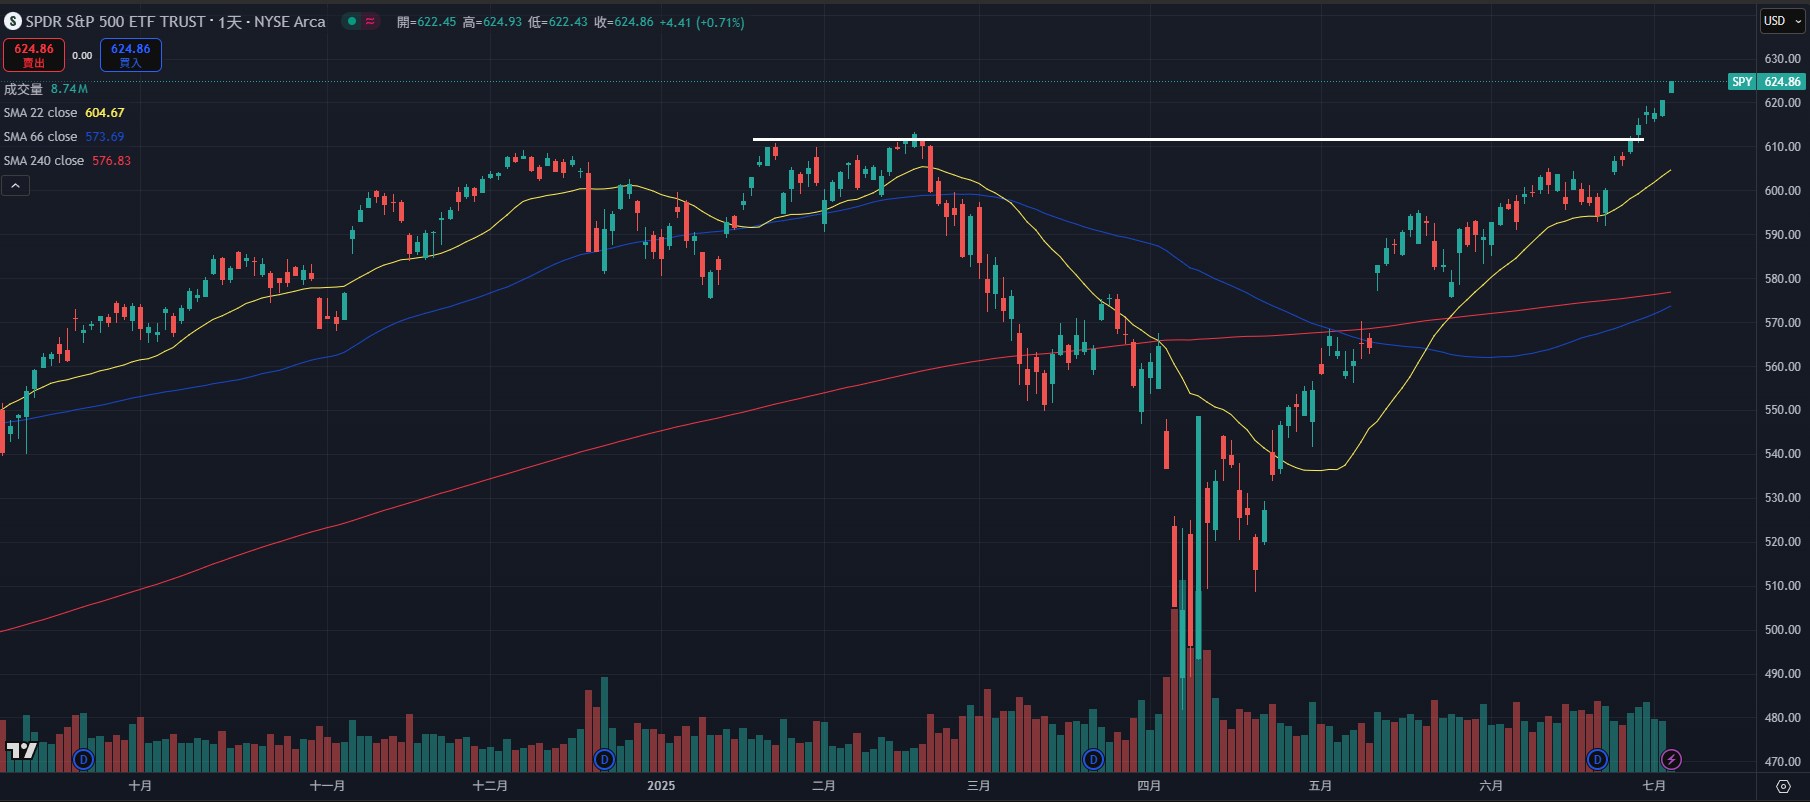This screenshot has width=1810, height=802.
Task: Click the SPY 624.86 price axis label
Action: pyautogui.click(x=1765, y=82)
